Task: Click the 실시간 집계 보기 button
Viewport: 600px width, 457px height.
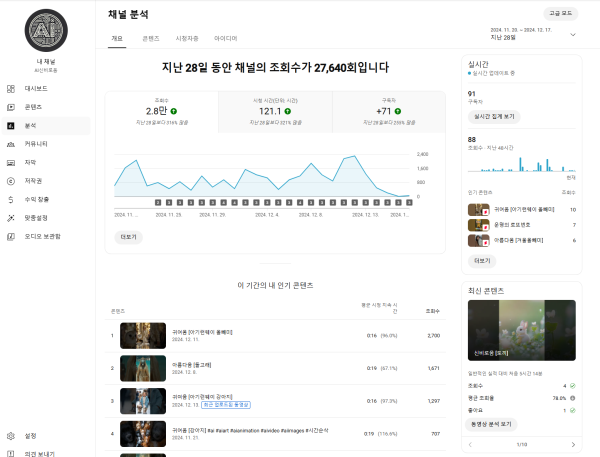Action: (x=495, y=116)
